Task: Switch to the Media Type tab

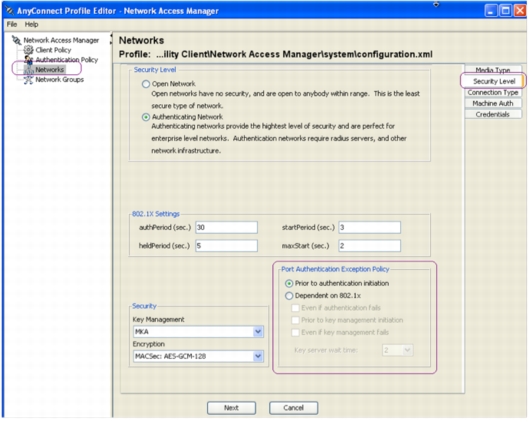Action: 493,70
